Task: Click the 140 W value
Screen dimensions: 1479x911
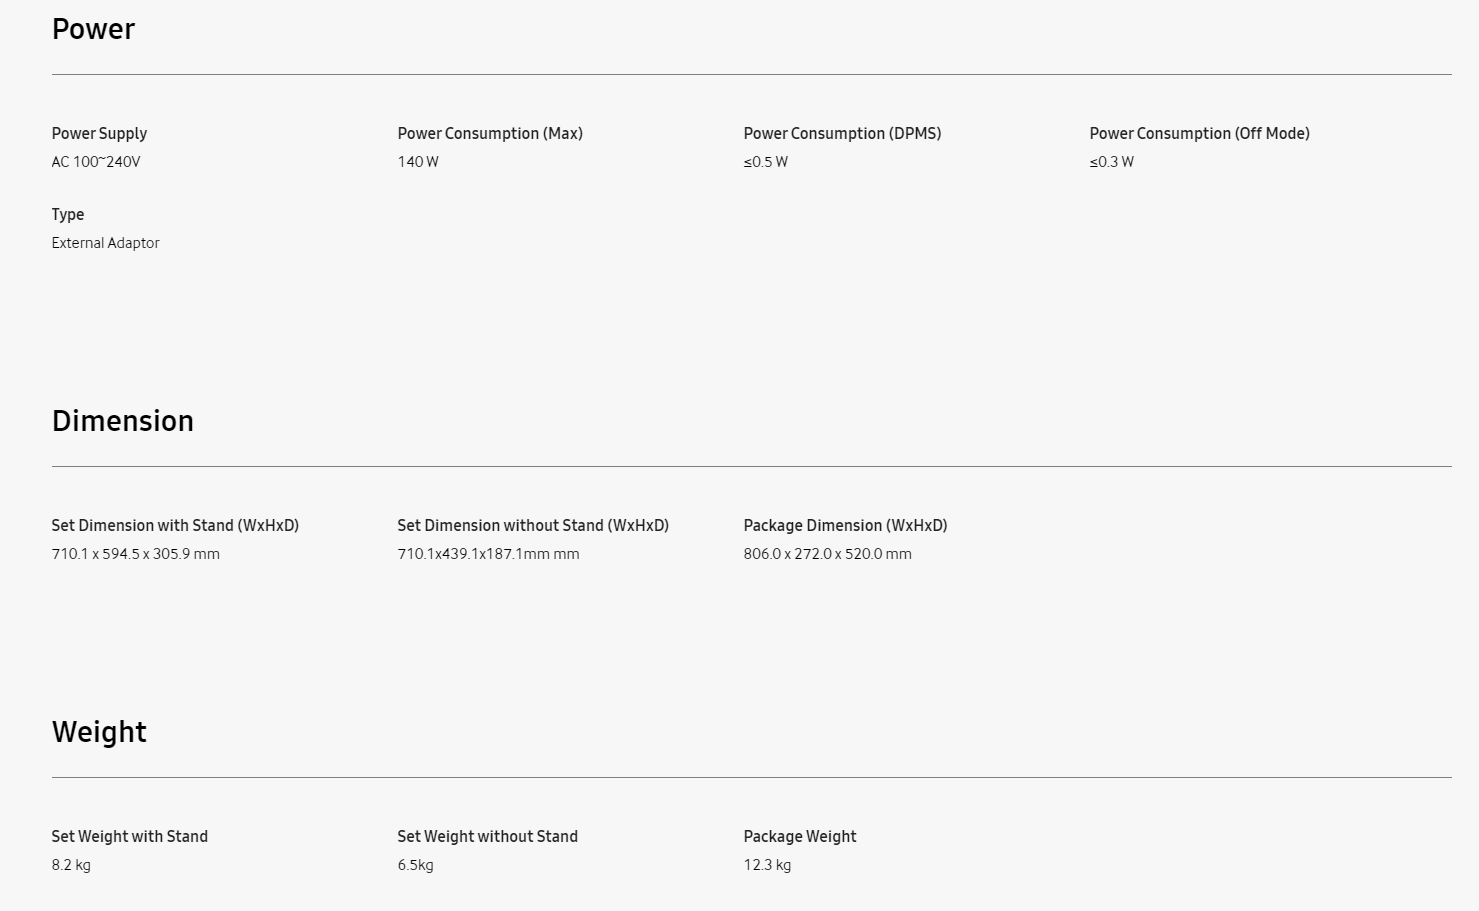Action: click(418, 162)
